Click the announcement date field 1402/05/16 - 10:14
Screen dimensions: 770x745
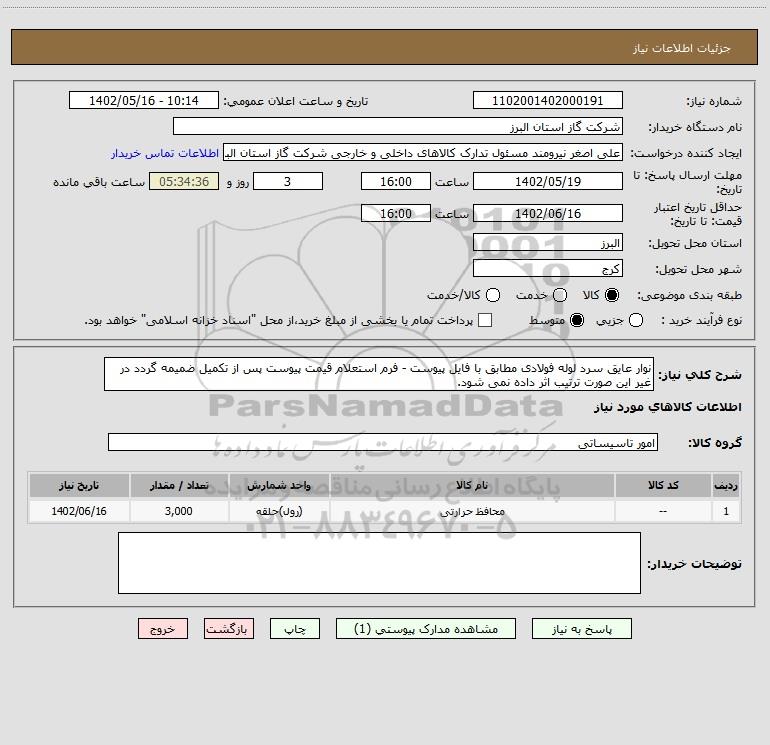click(144, 101)
